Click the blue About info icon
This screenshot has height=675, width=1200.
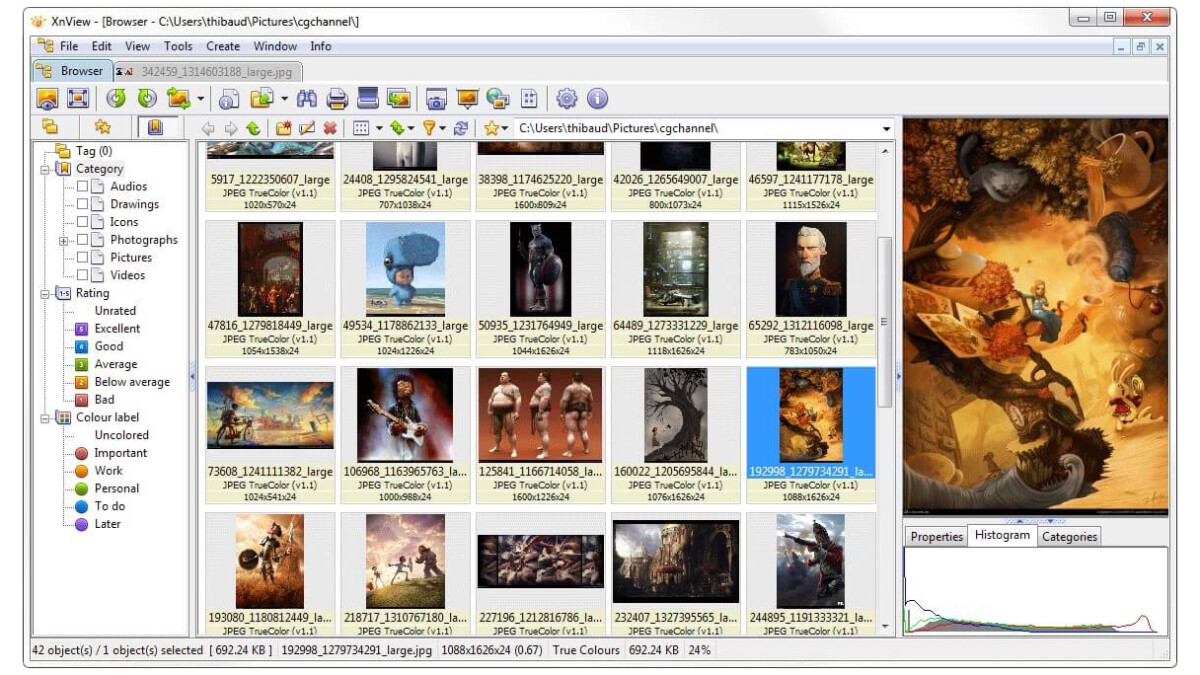point(597,98)
